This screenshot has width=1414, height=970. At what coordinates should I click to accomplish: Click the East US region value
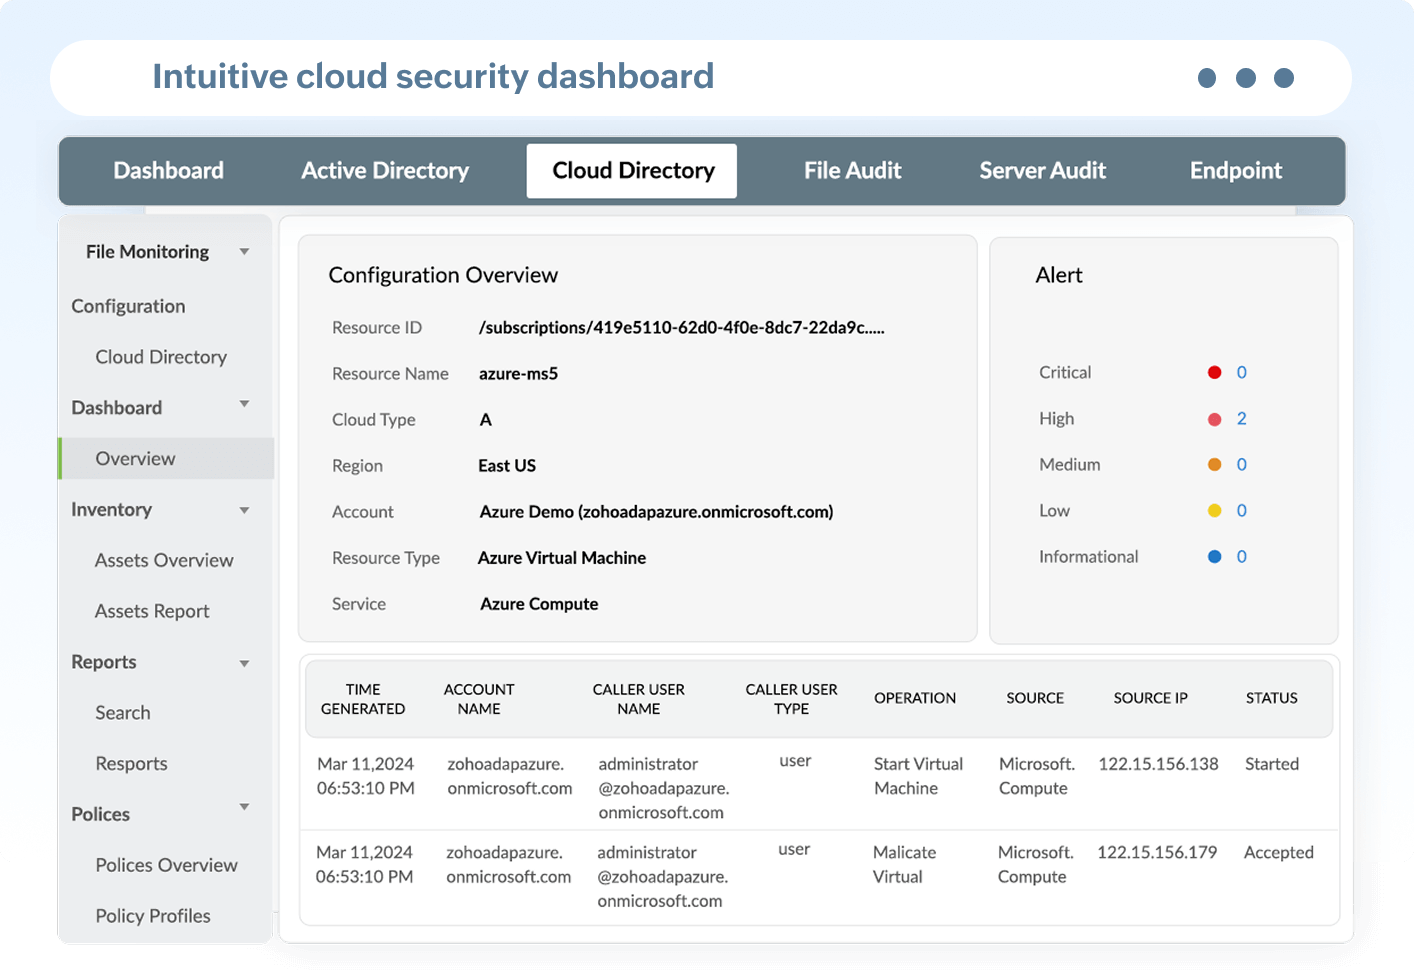tap(507, 466)
